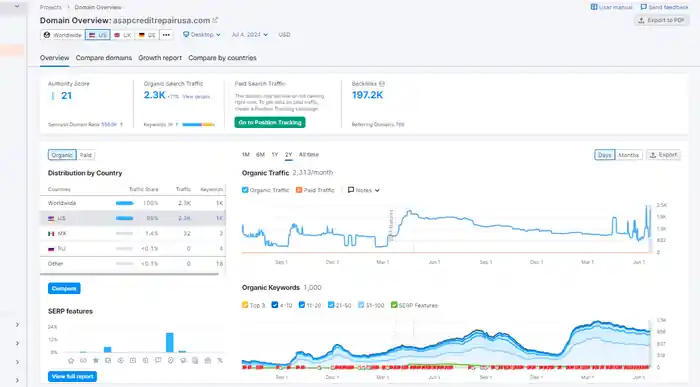700x387 pixels.
Task: Expand the lowest sidebar chevron
Action: point(17,380)
